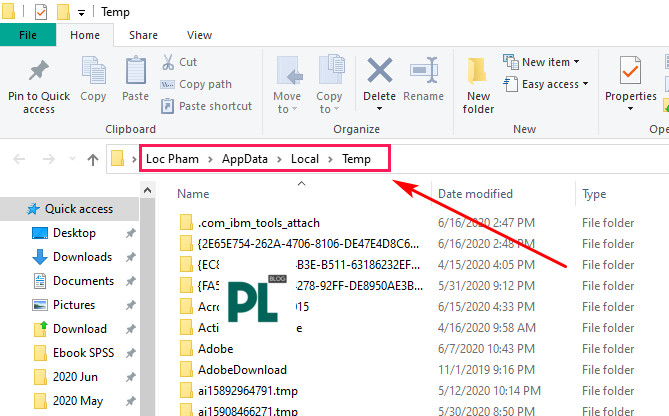Viewport: 669px width, 416px height.
Task: Open the 2020 Jun sidebar folder
Action: coord(75,377)
